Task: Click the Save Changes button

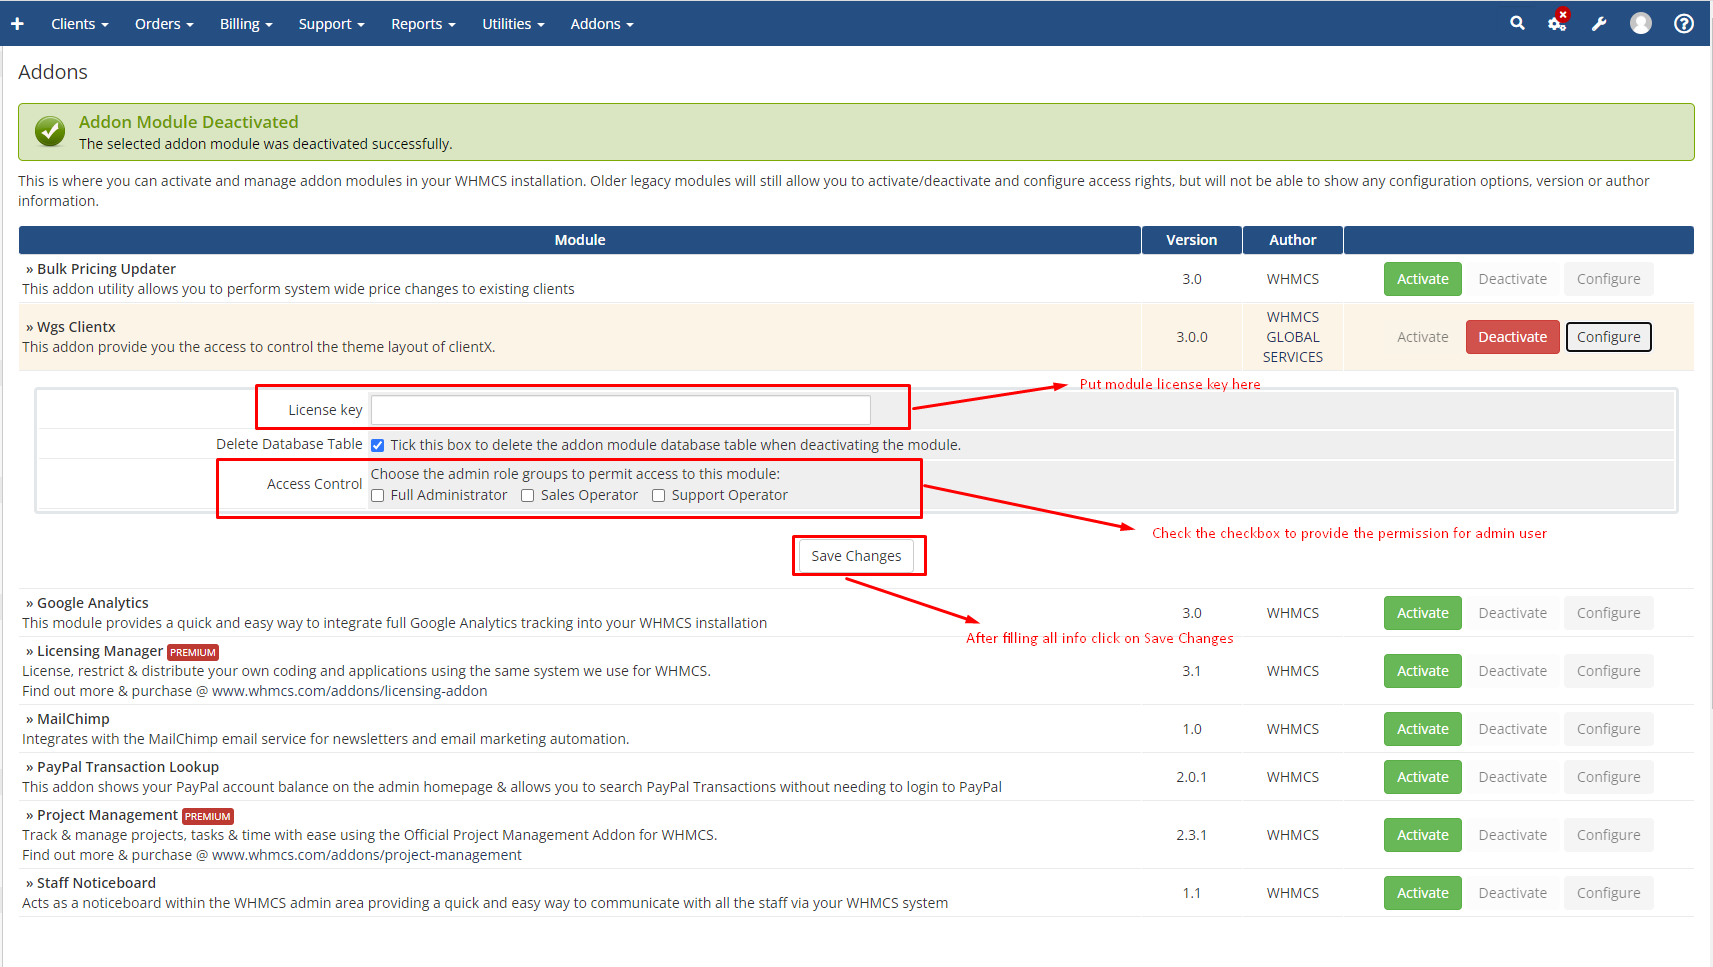Action: 856,556
